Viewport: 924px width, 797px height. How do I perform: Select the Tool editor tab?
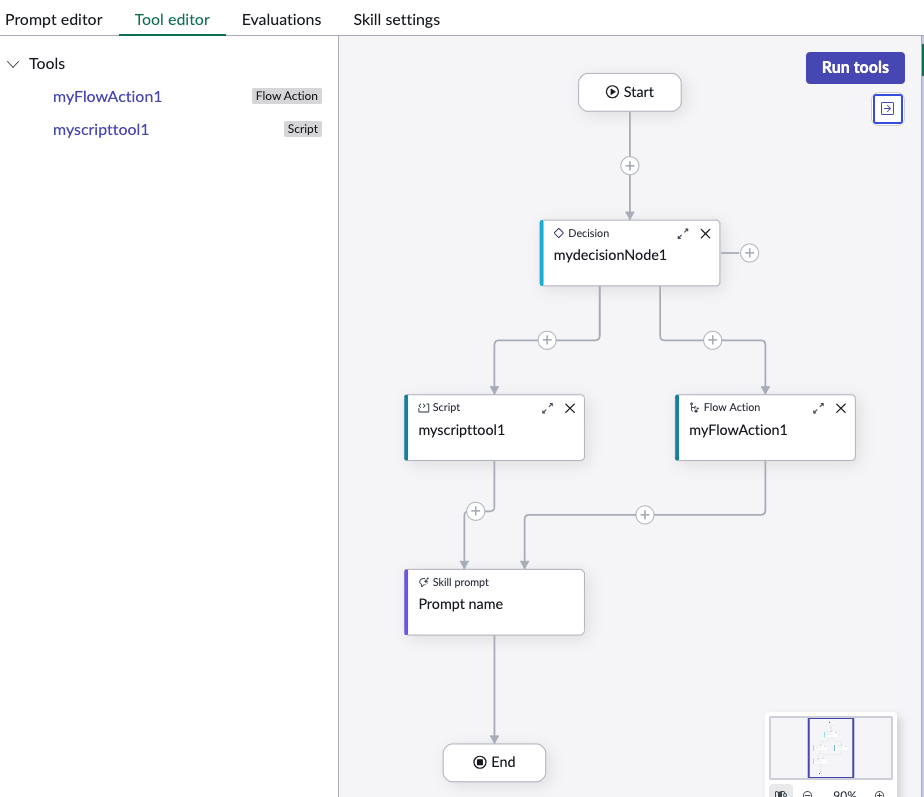pyautogui.click(x=172, y=19)
